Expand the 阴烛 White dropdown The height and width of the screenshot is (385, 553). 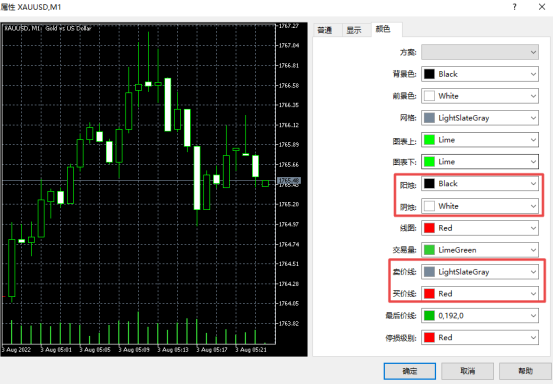480,206
